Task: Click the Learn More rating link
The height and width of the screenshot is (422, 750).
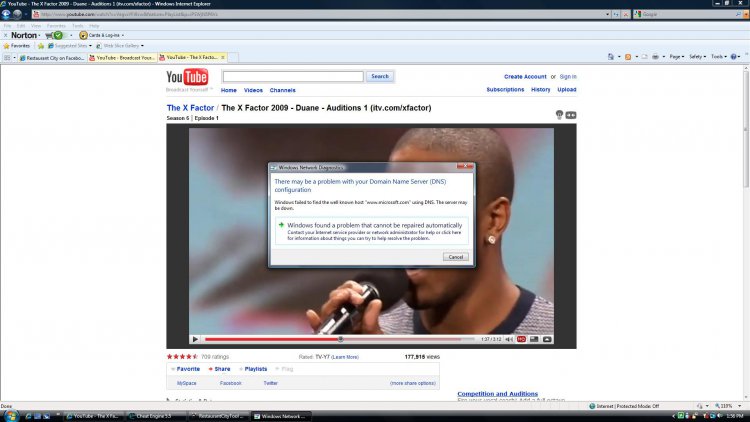Action: pyautogui.click(x=345, y=357)
